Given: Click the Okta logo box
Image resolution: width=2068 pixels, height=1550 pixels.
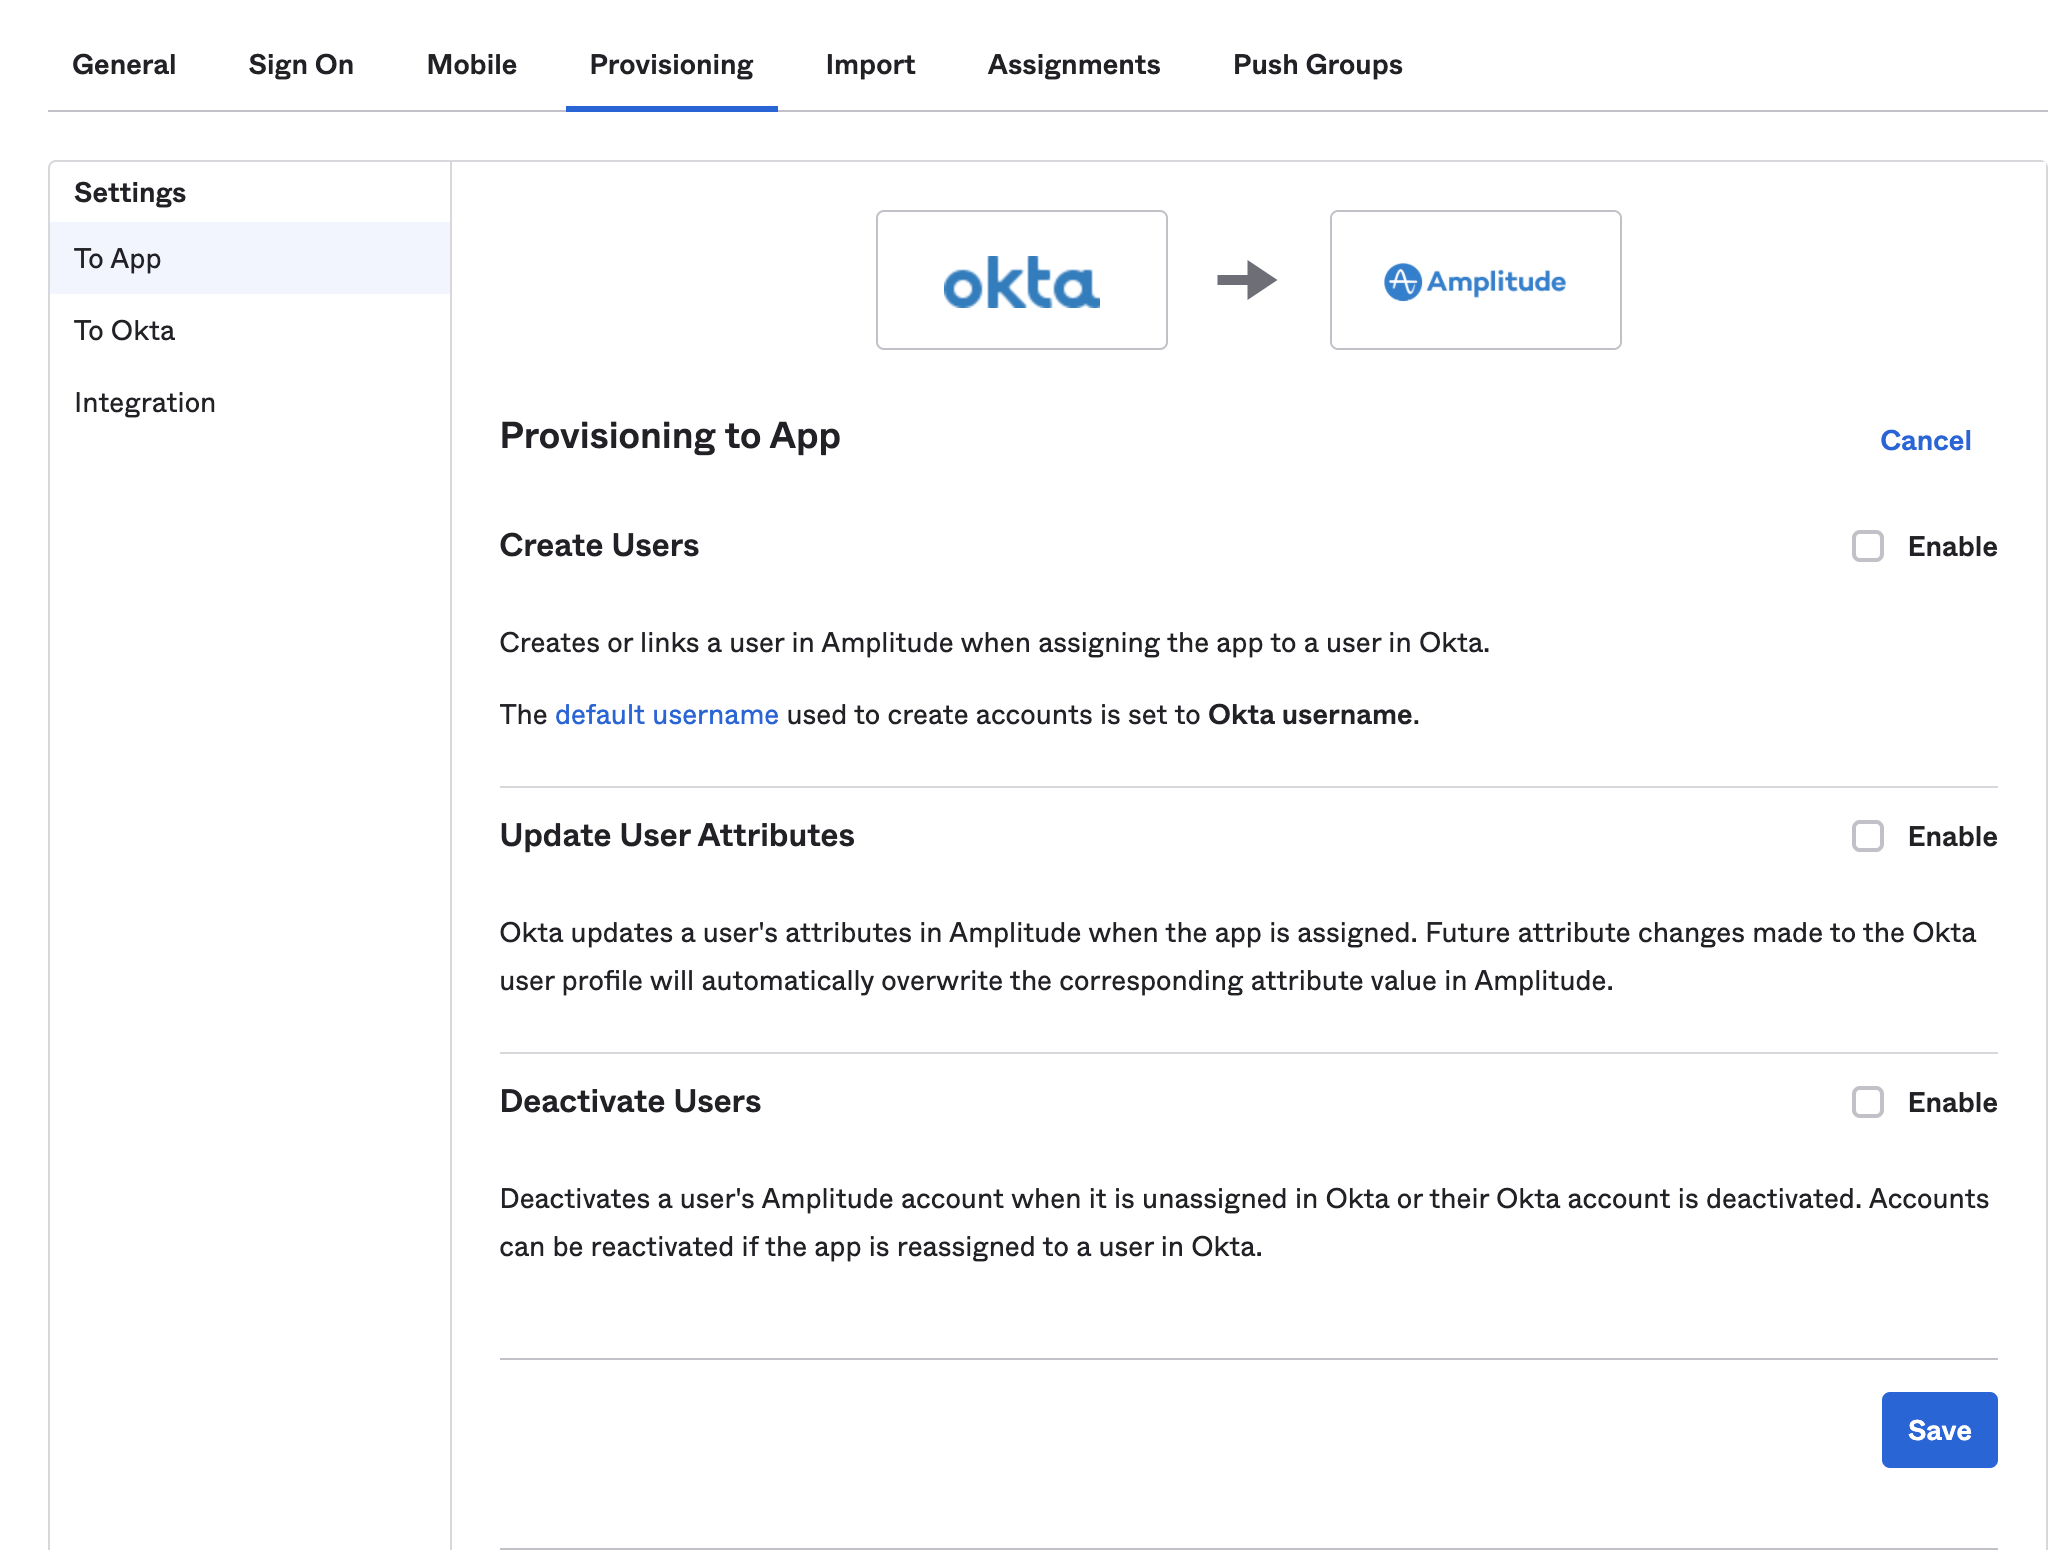Looking at the screenshot, I should click(x=1021, y=280).
